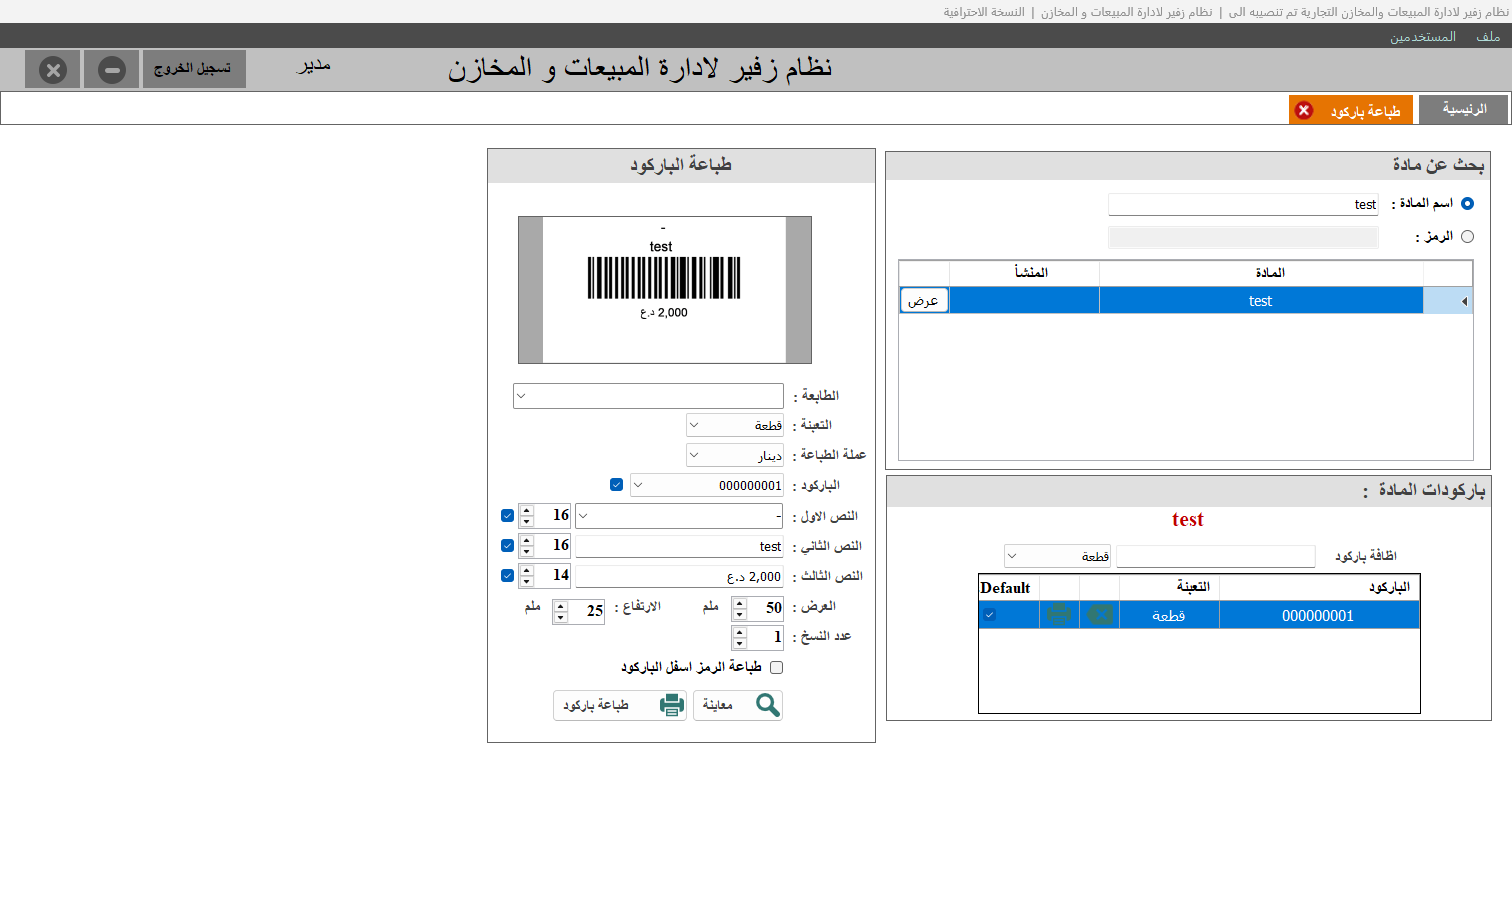Increase النص الثالث font size with up arrow

tap(527, 570)
